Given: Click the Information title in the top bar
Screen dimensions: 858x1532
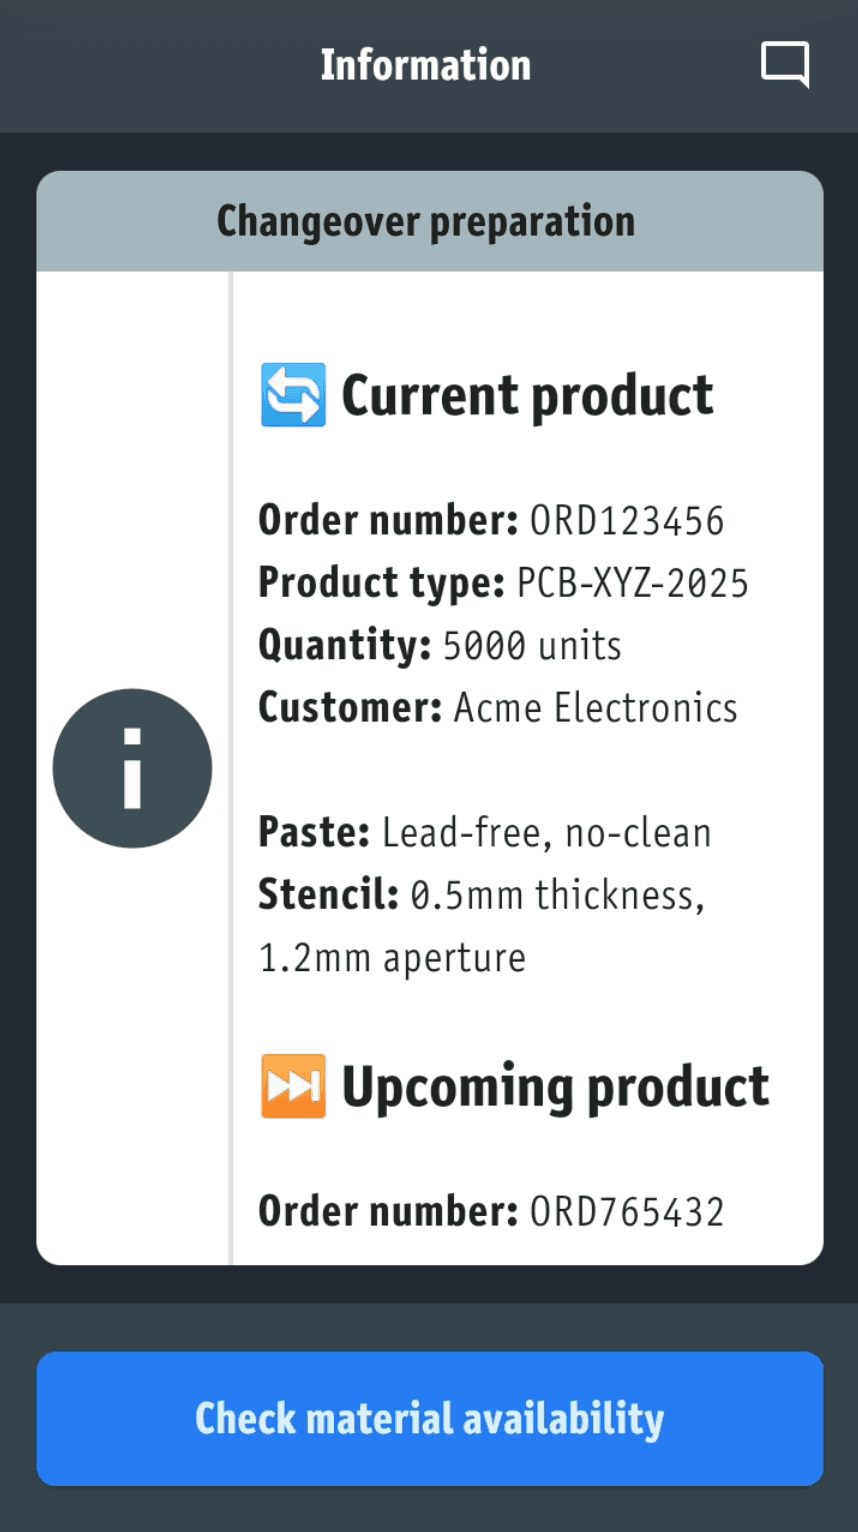Looking at the screenshot, I should point(425,64).
